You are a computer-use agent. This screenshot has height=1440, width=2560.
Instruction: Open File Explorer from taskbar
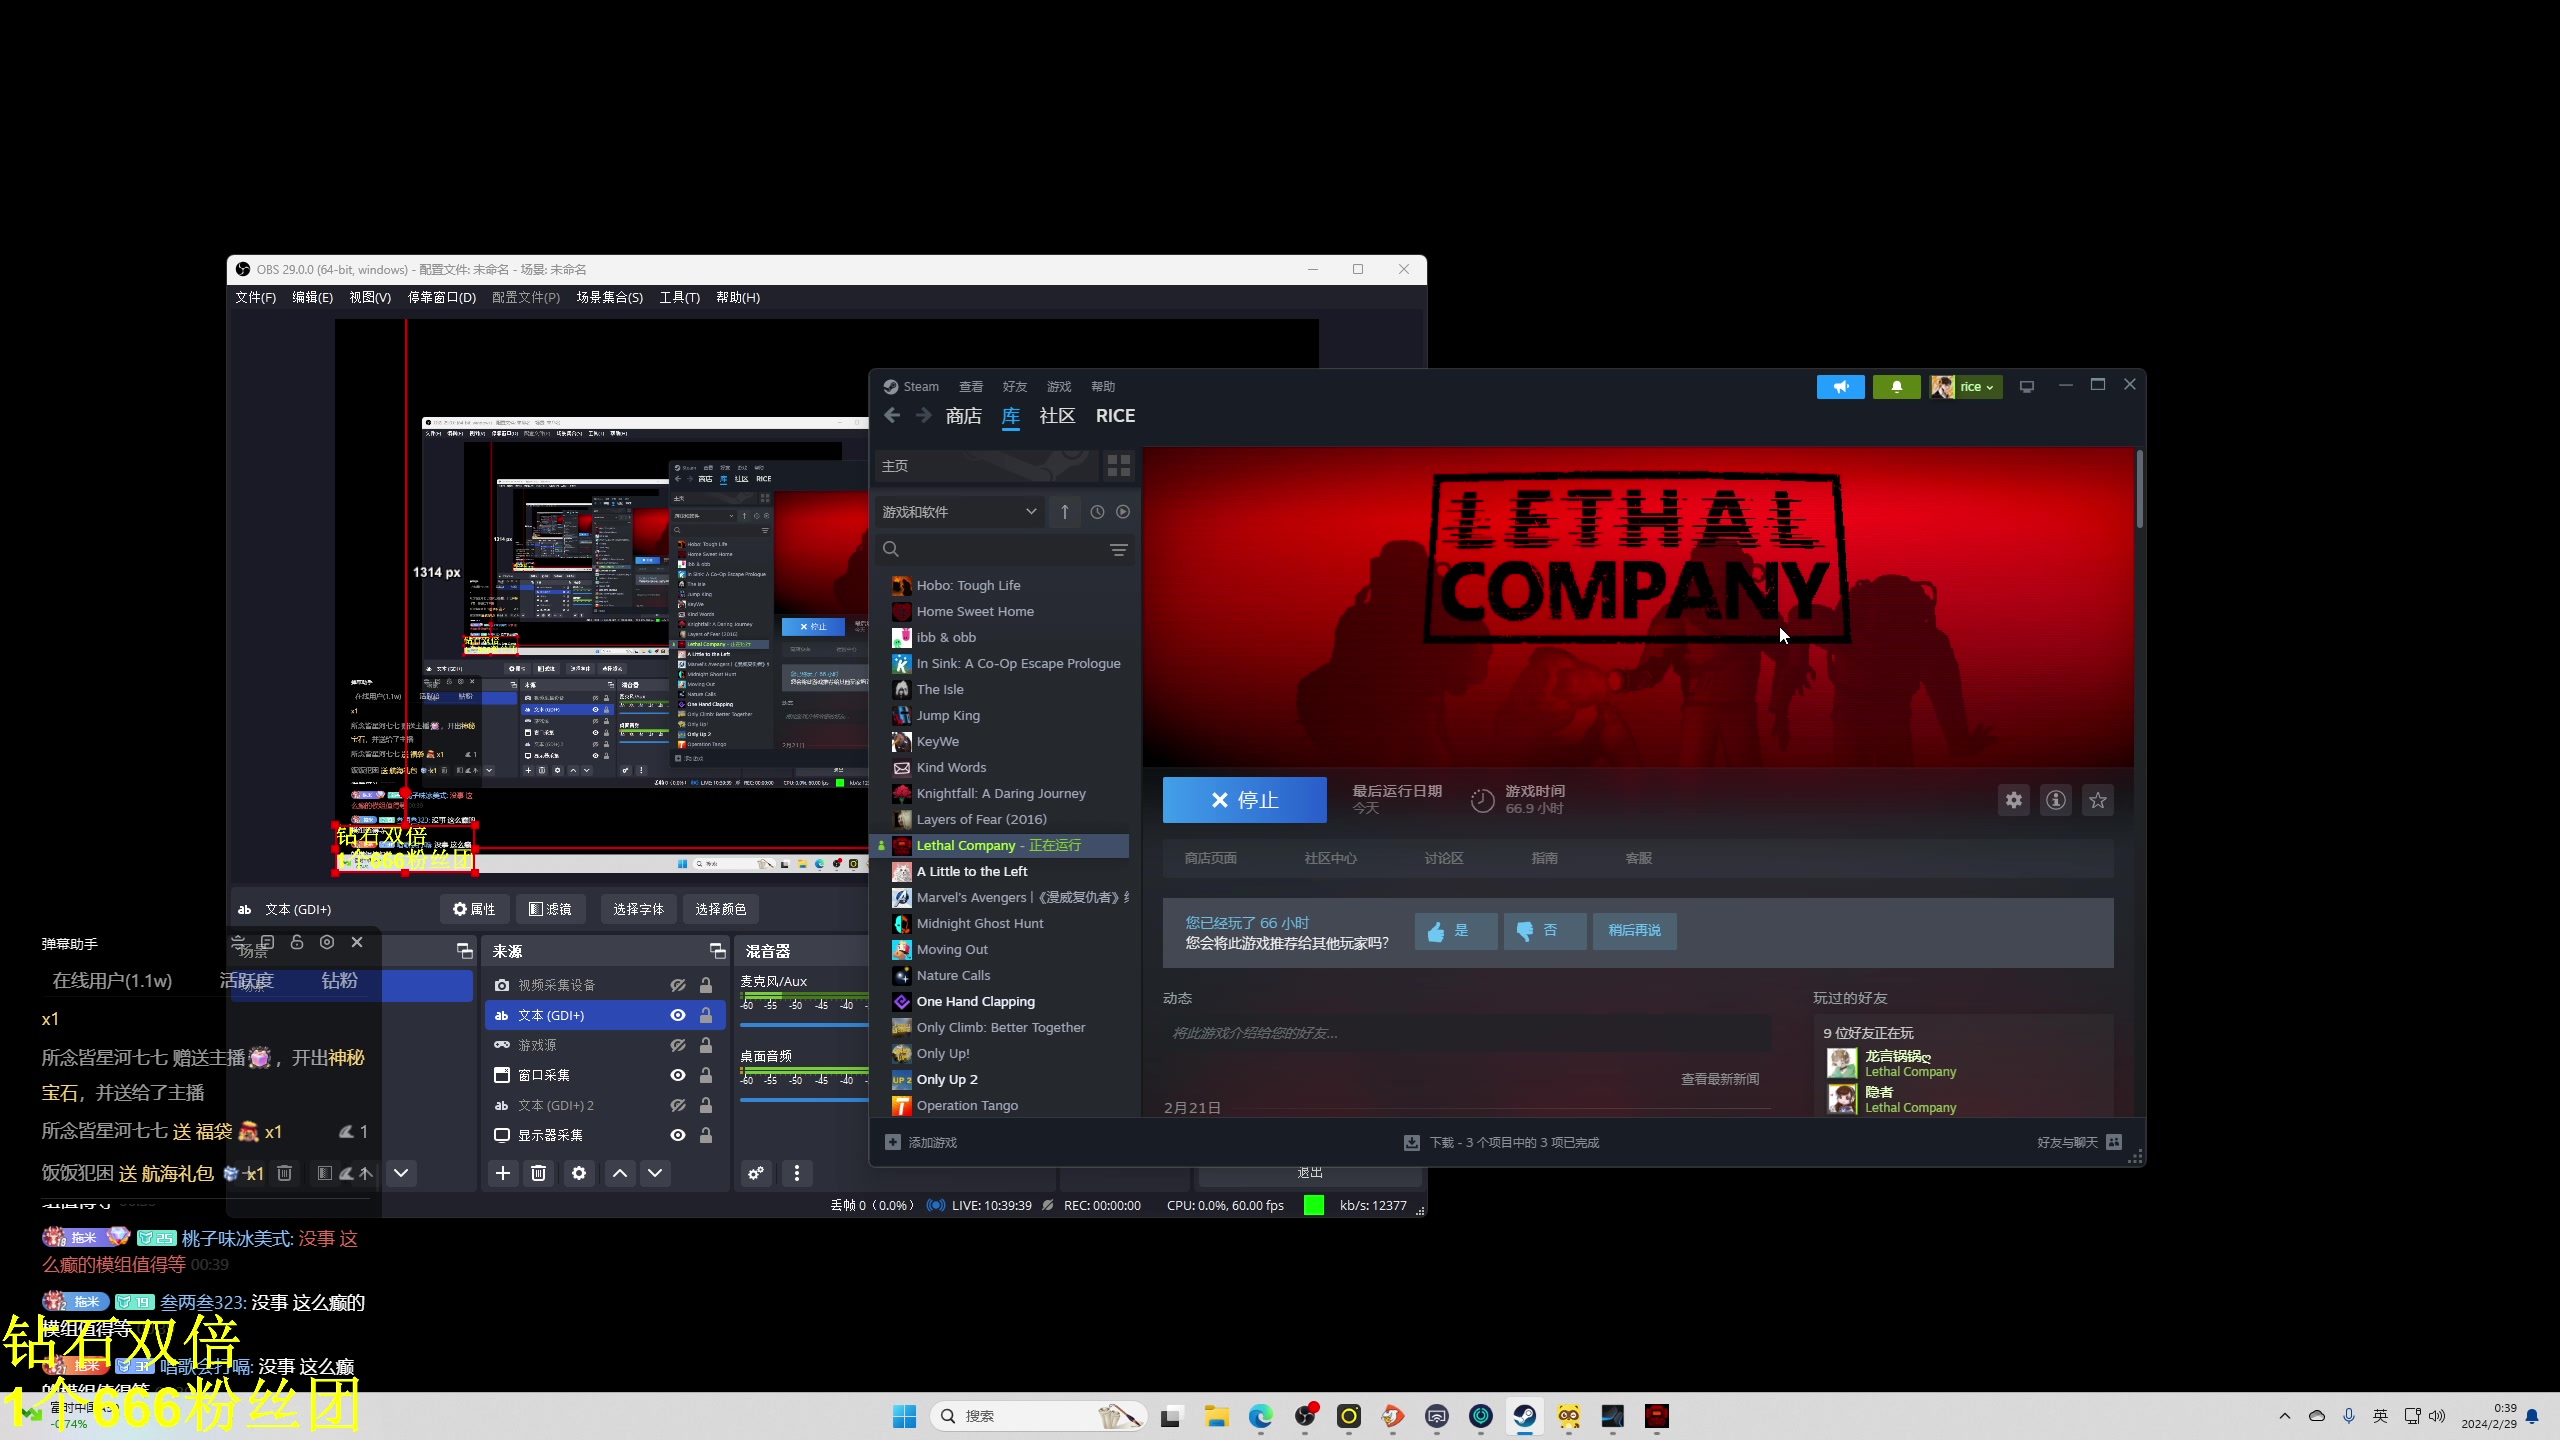1216,1416
